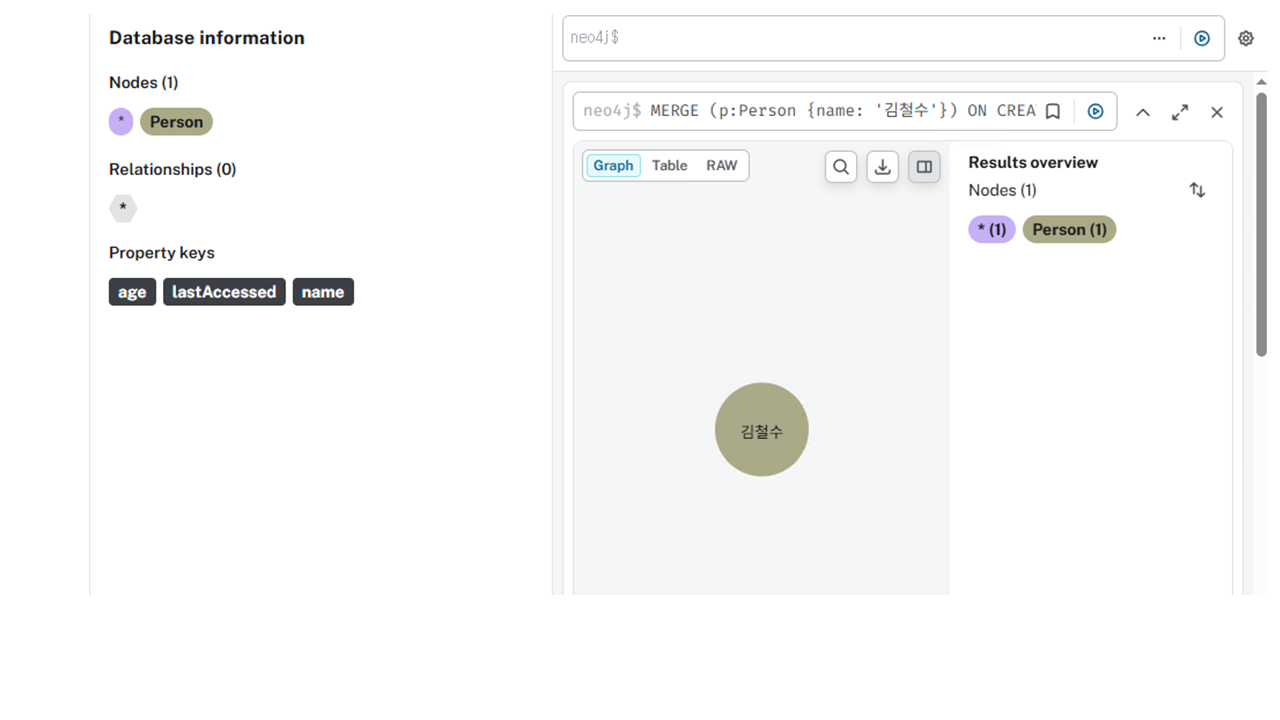Click the lastAccessed property key

[x=224, y=292]
